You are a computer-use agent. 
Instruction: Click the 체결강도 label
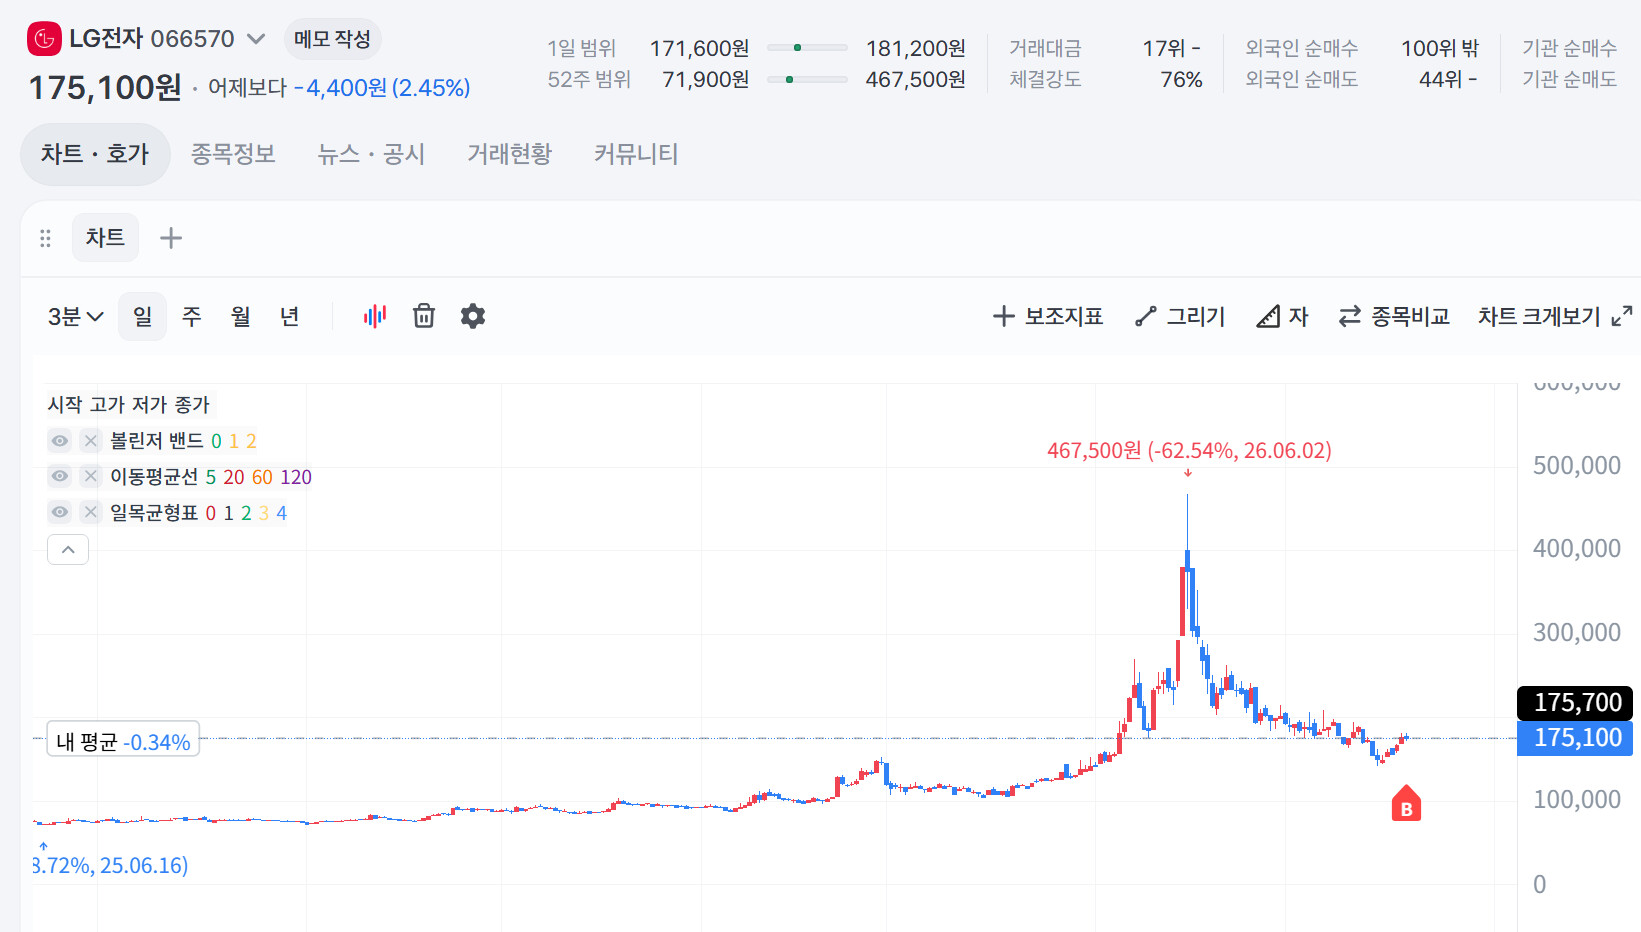coord(1045,79)
